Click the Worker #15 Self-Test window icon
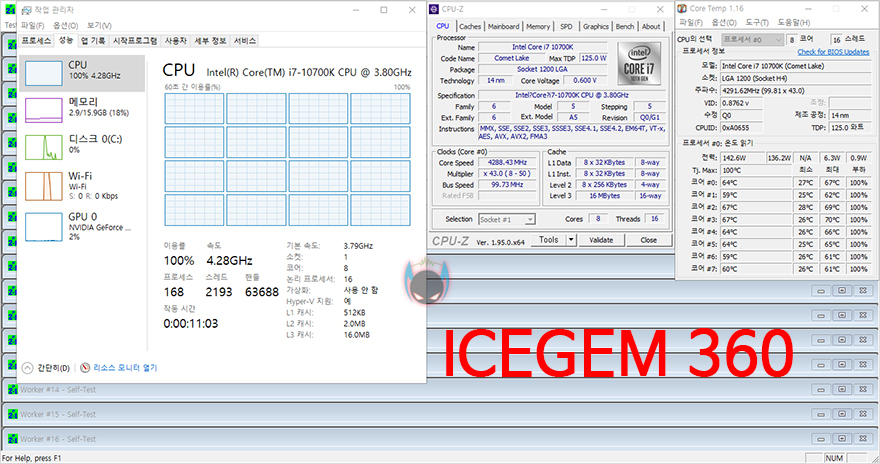880x464 pixels. [13, 414]
